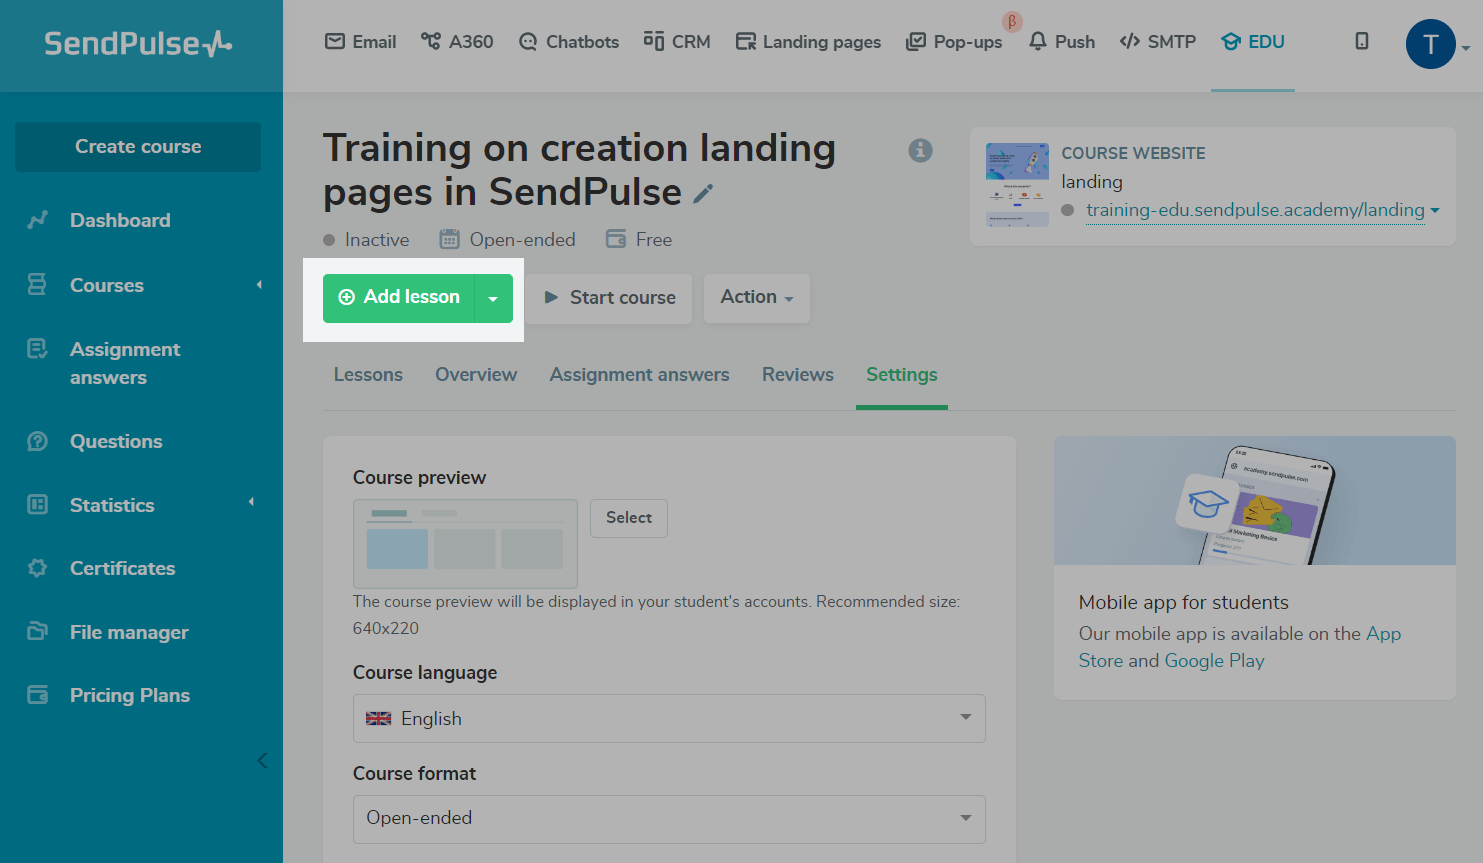Open Dashboard from the sidebar

point(120,220)
